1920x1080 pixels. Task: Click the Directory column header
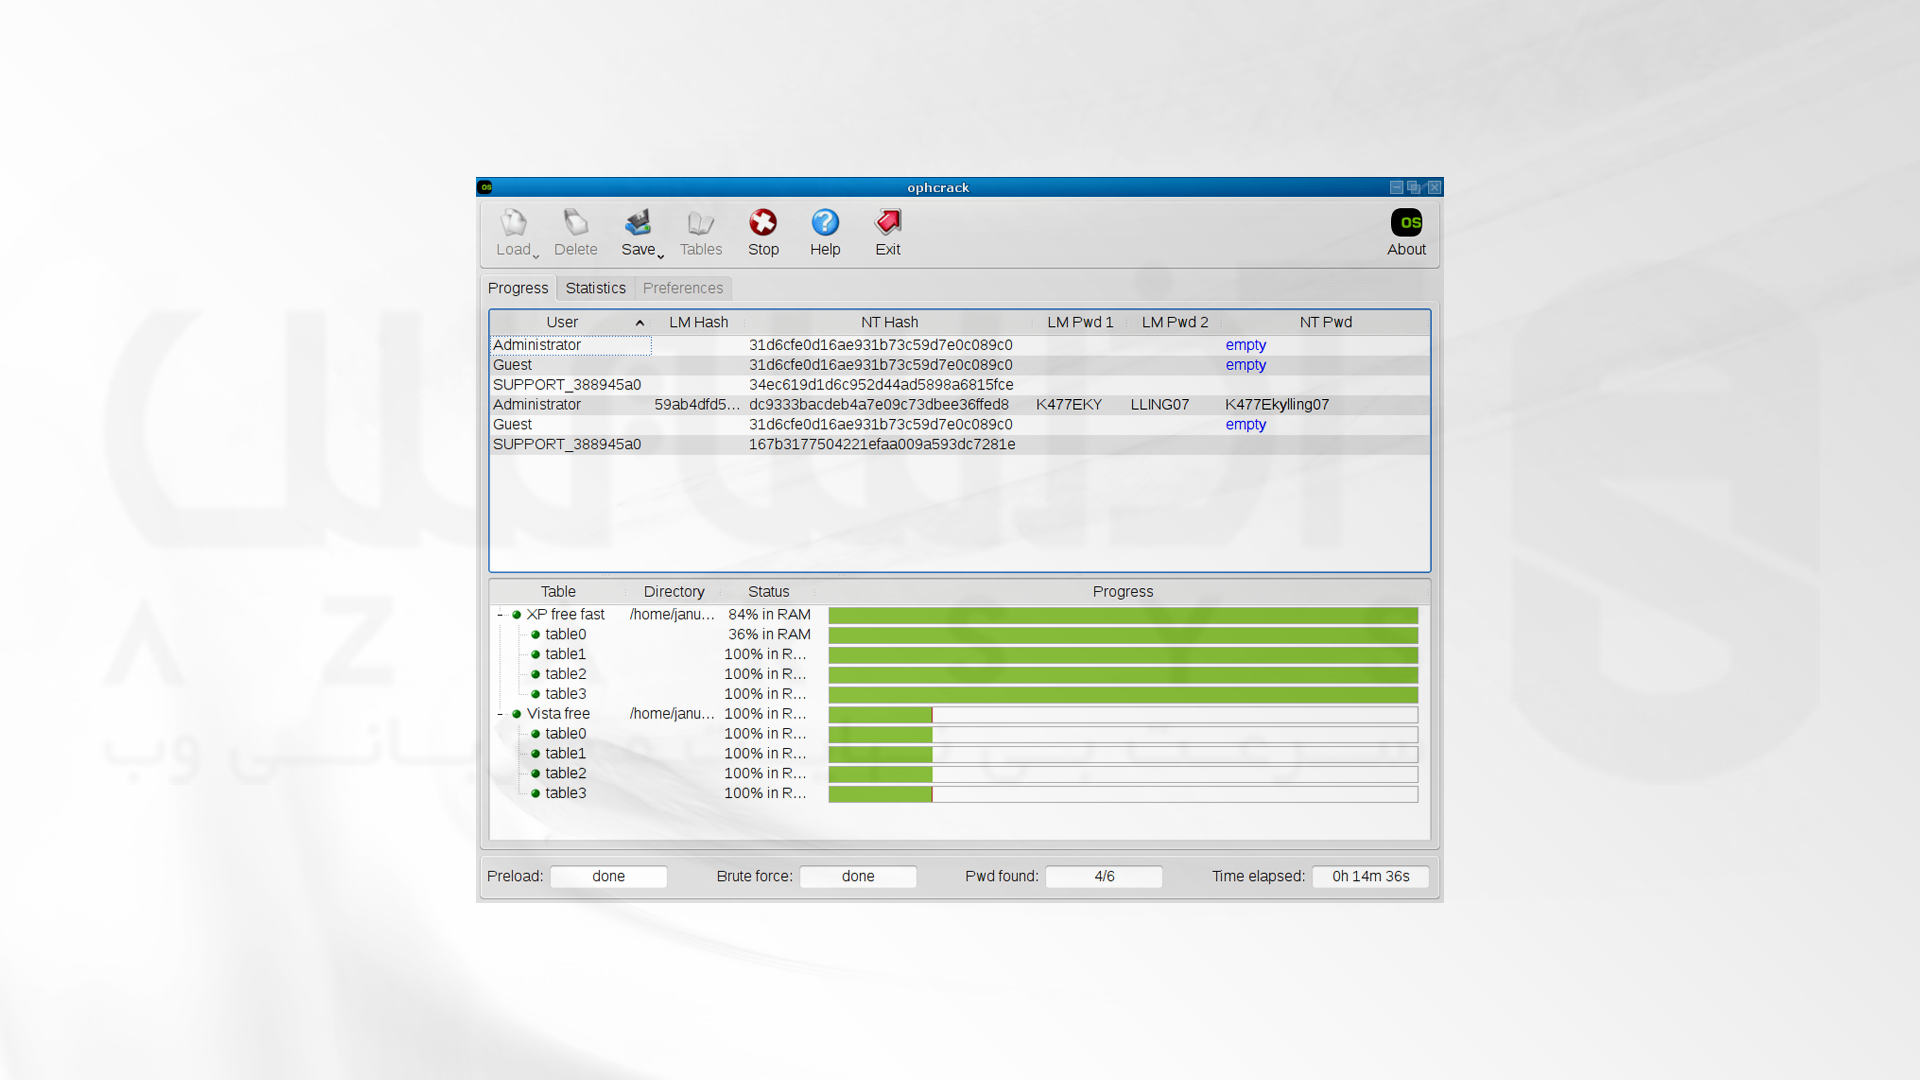(x=674, y=592)
